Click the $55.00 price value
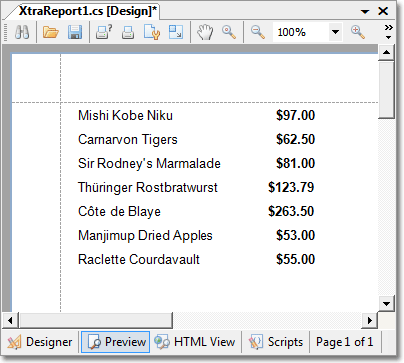The image size is (404, 363). pyautogui.click(x=296, y=259)
